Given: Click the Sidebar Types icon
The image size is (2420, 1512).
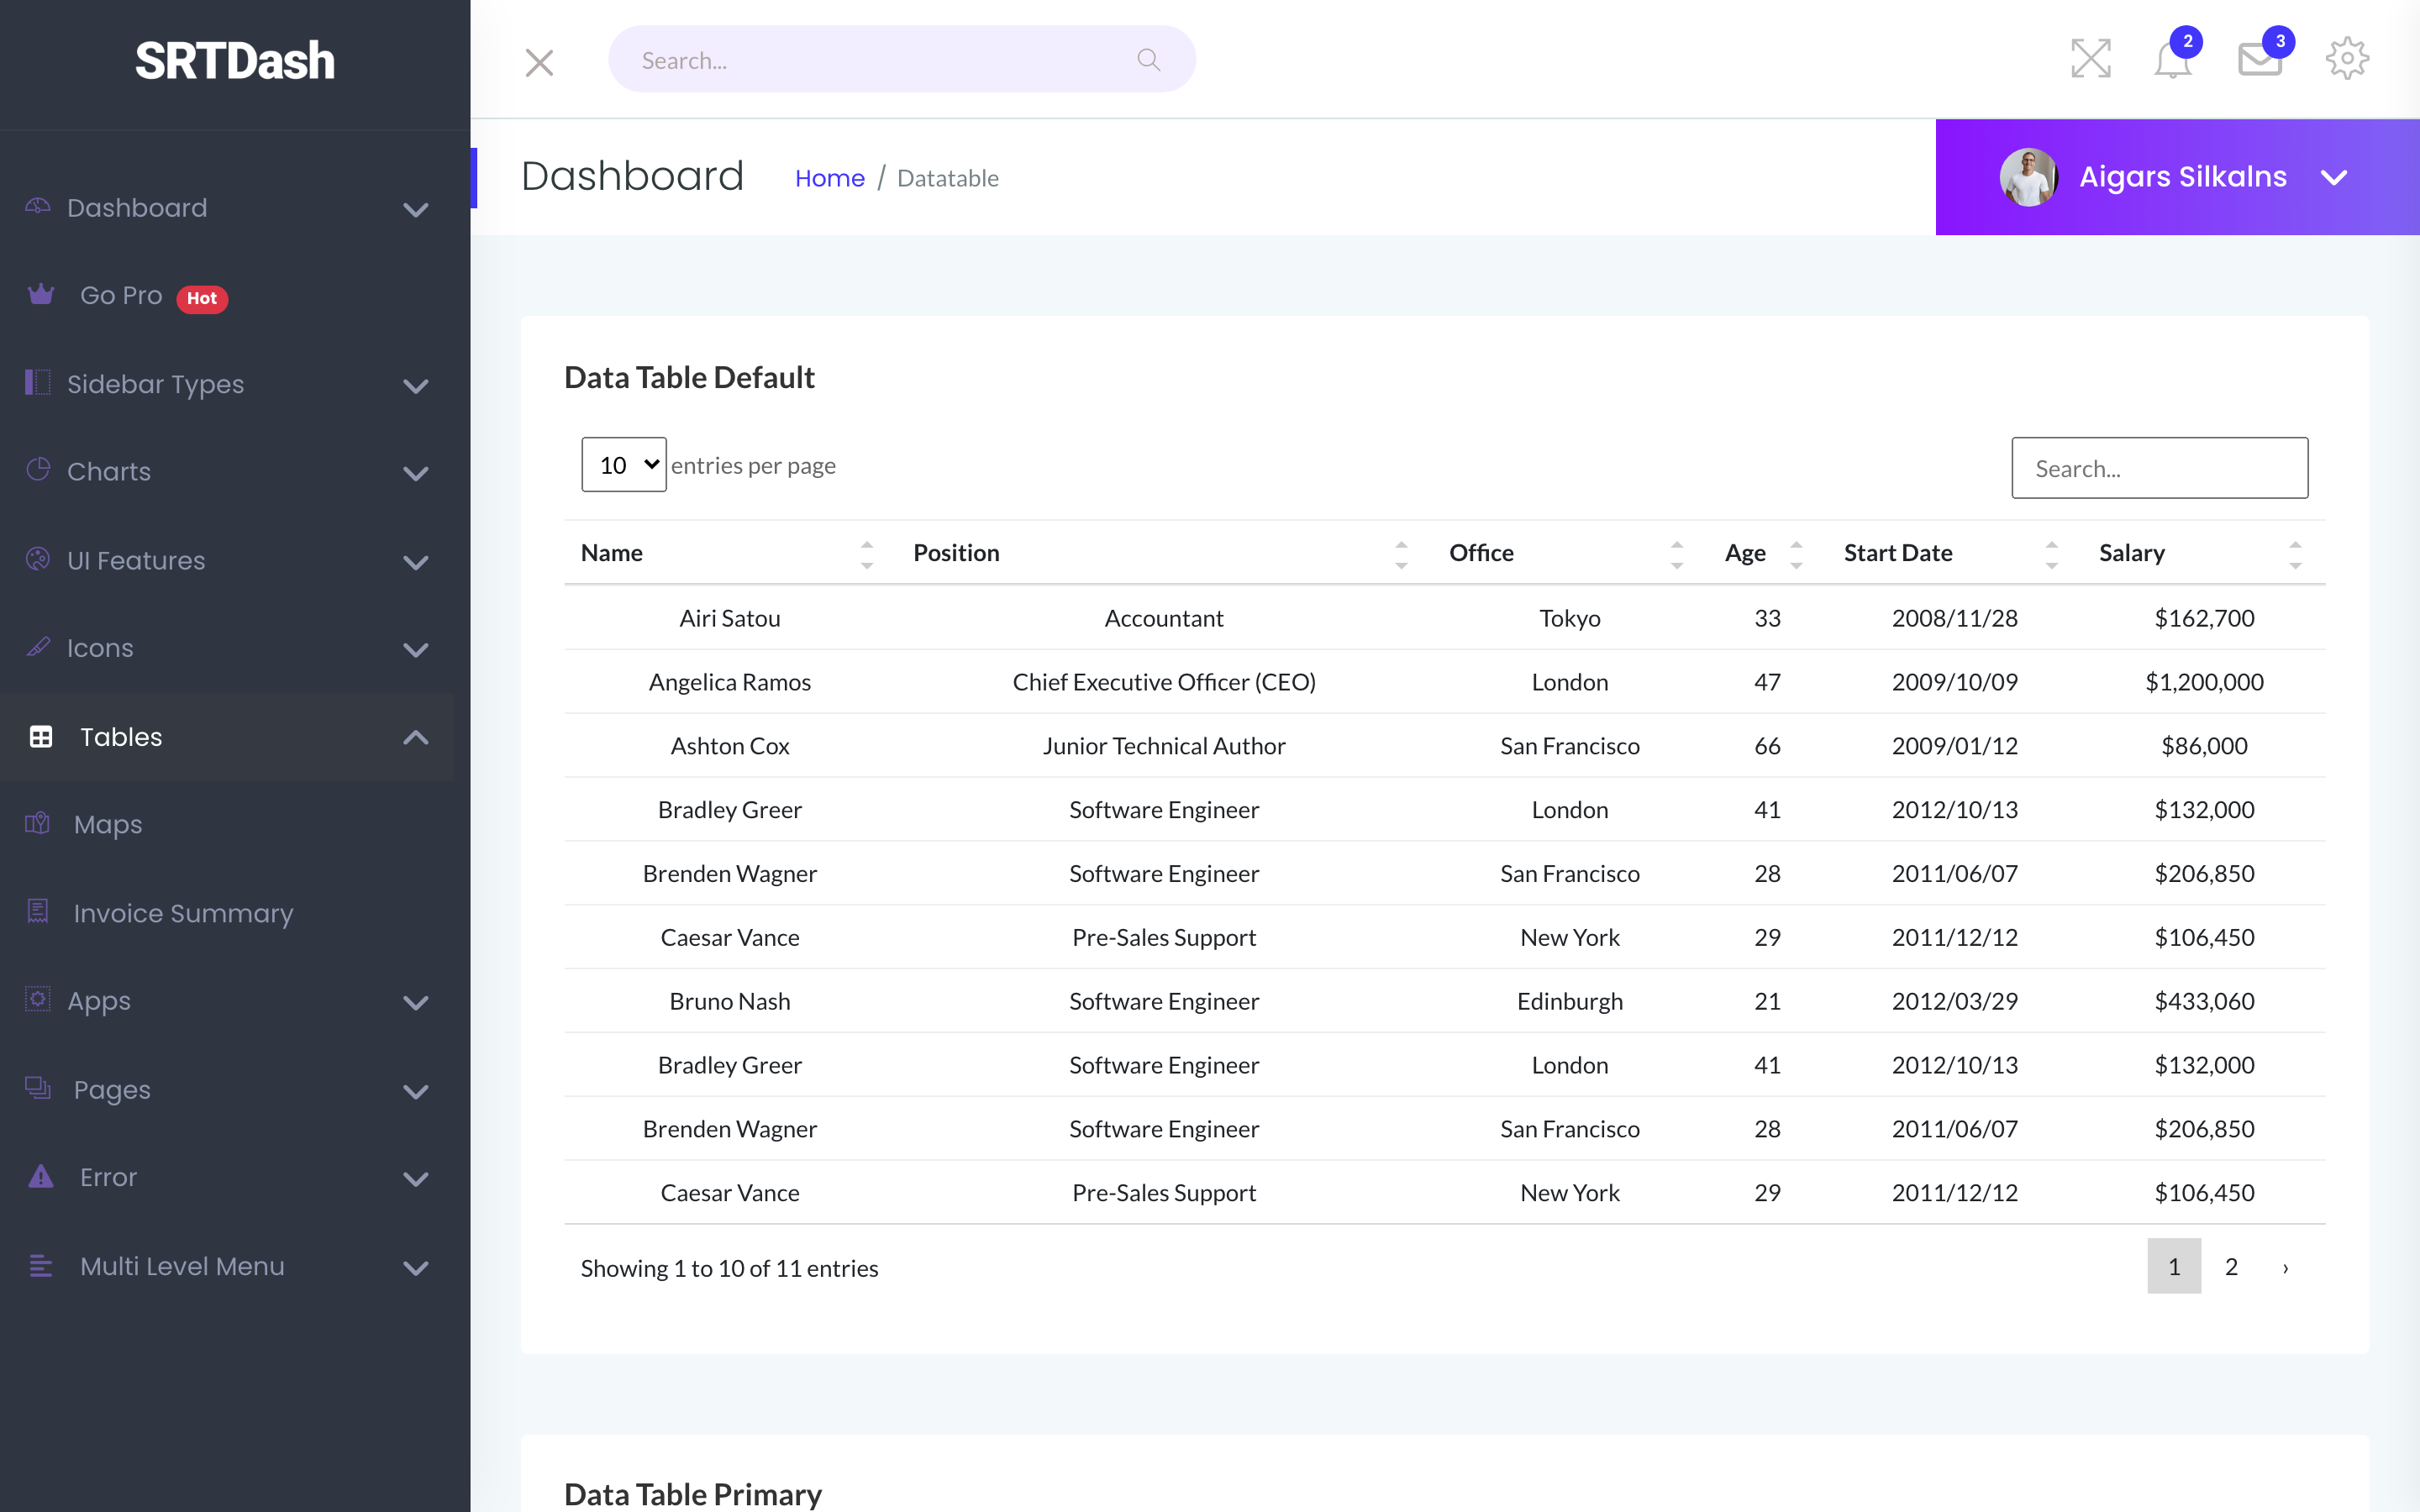Looking at the screenshot, I should pos(38,382).
